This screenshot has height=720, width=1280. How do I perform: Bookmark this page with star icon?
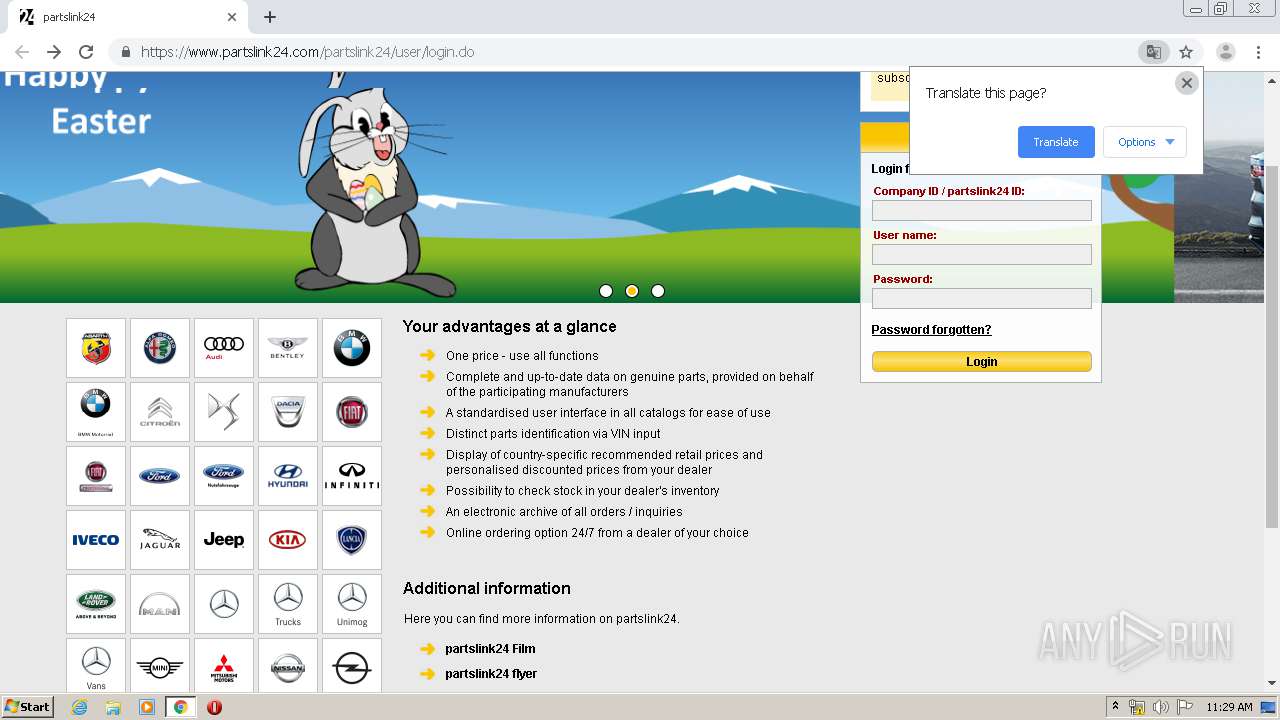click(x=1186, y=52)
